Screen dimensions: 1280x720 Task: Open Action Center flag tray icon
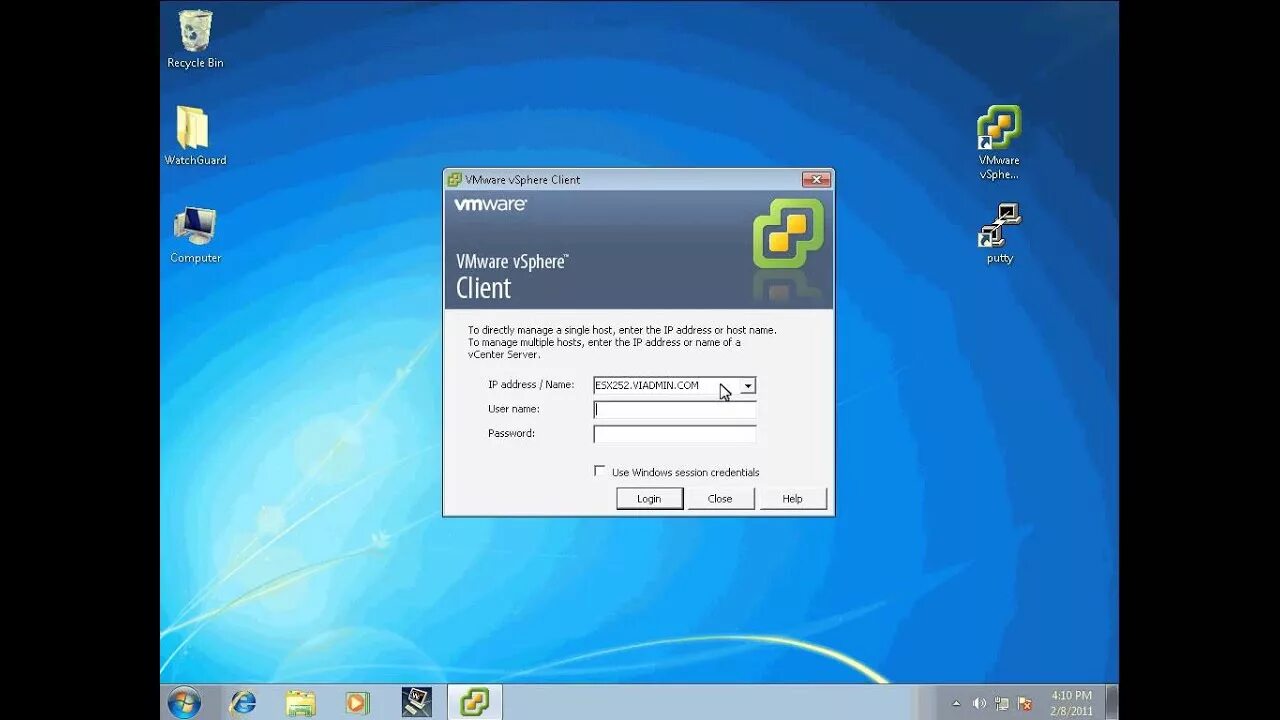[1024, 704]
